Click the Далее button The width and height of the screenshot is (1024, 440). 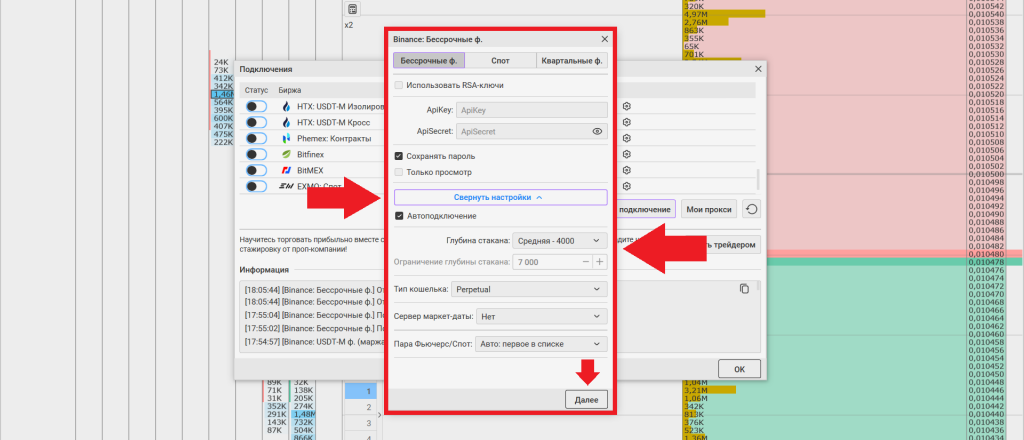[x=586, y=400]
